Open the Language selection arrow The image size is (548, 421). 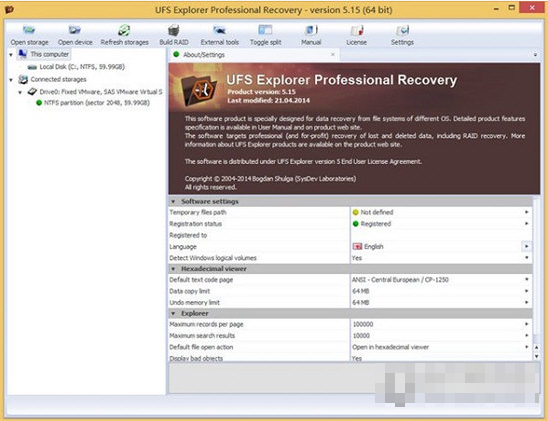(526, 246)
